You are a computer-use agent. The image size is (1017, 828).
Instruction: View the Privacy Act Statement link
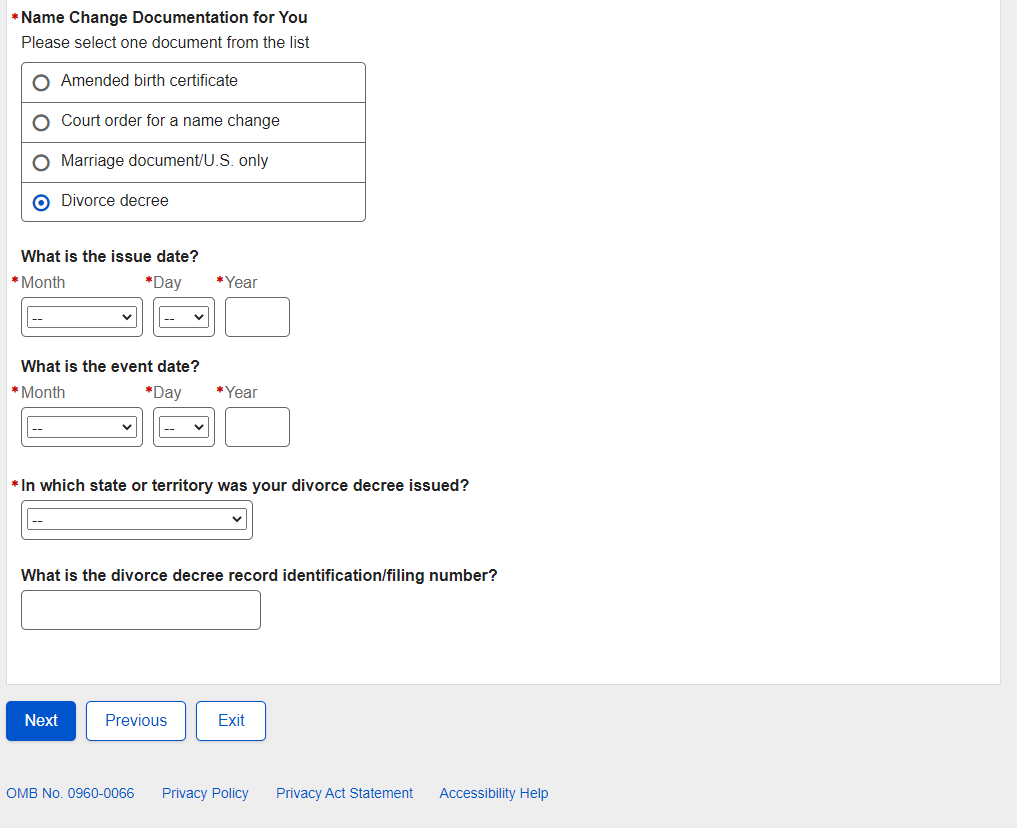pyautogui.click(x=344, y=793)
